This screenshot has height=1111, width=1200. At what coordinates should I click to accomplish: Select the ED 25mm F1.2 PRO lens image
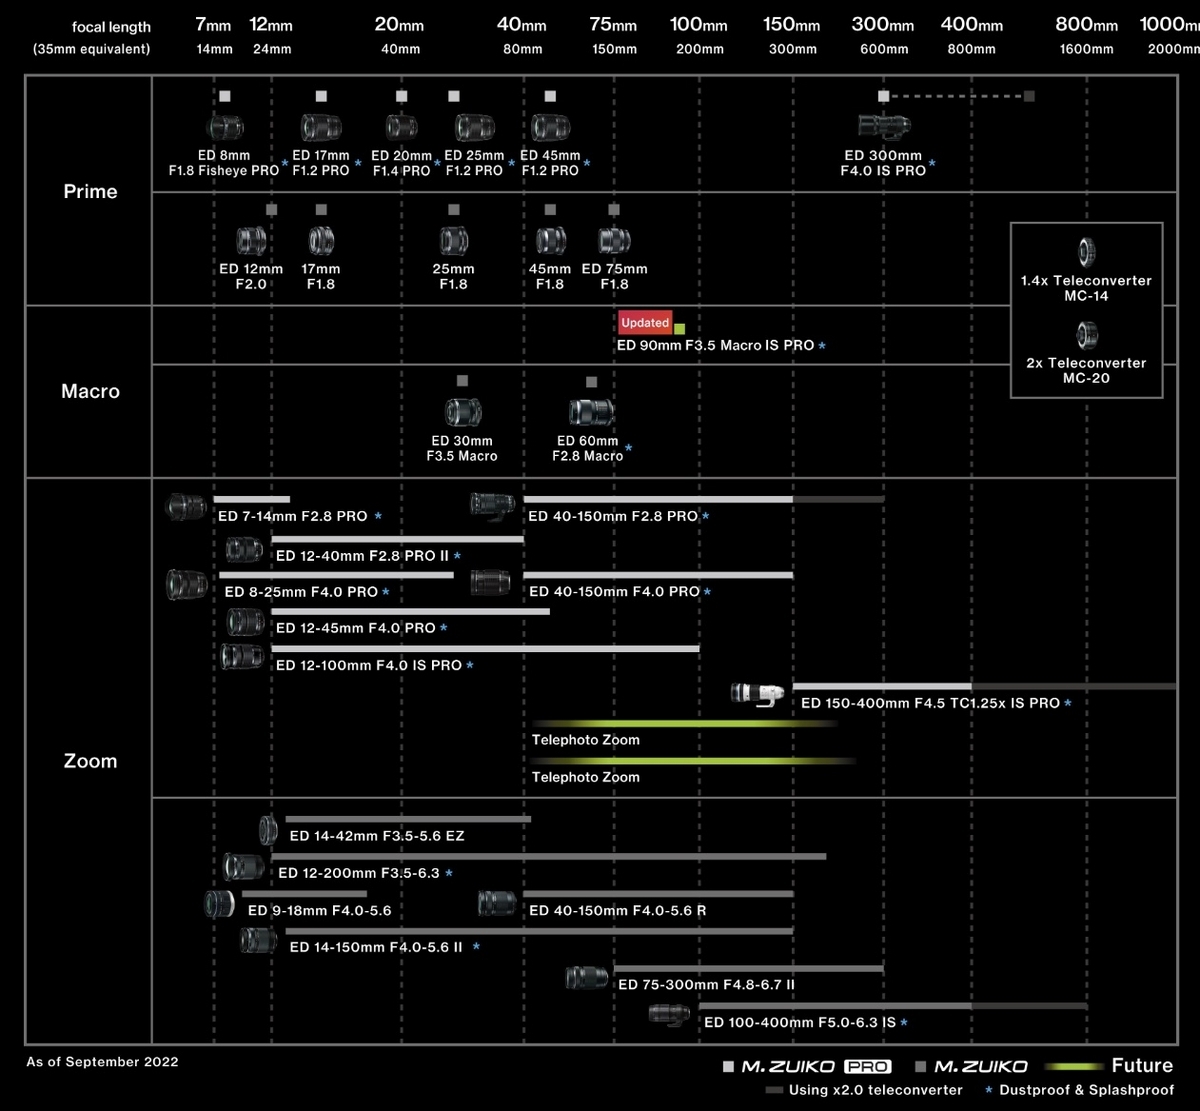pyautogui.click(x=474, y=127)
